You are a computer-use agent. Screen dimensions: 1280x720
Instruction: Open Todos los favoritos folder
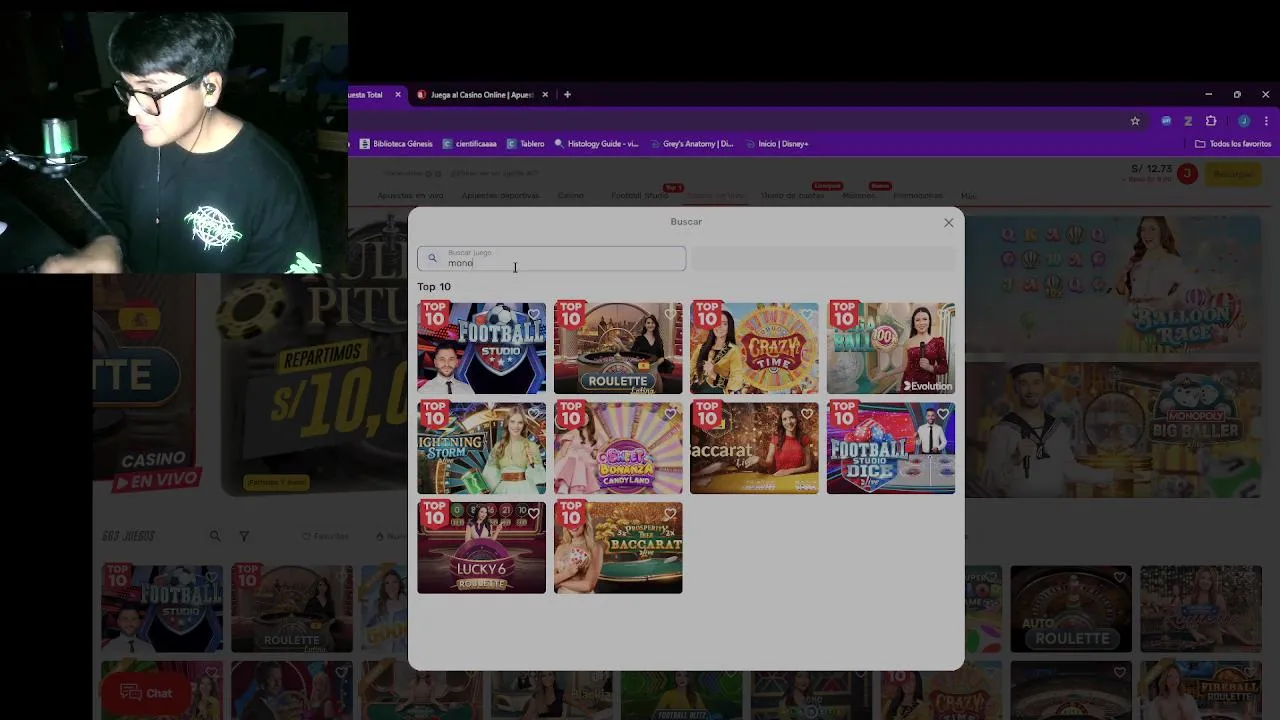pyautogui.click(x=1233, y=144)
